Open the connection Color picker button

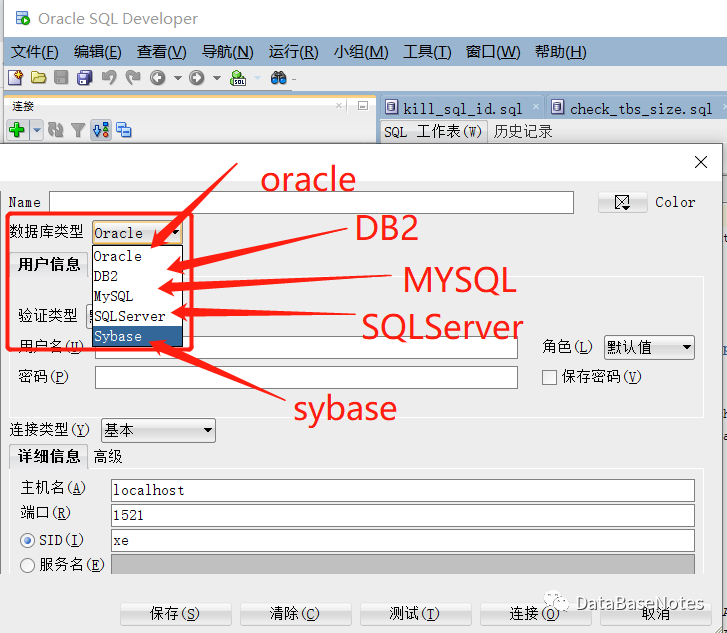tap(622, 203)
